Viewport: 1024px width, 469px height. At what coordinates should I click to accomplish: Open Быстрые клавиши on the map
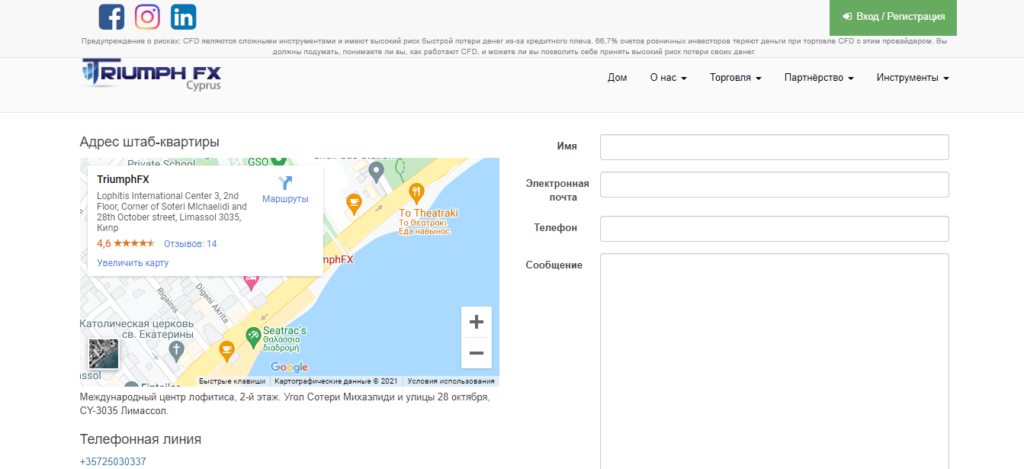click(232, 381)
